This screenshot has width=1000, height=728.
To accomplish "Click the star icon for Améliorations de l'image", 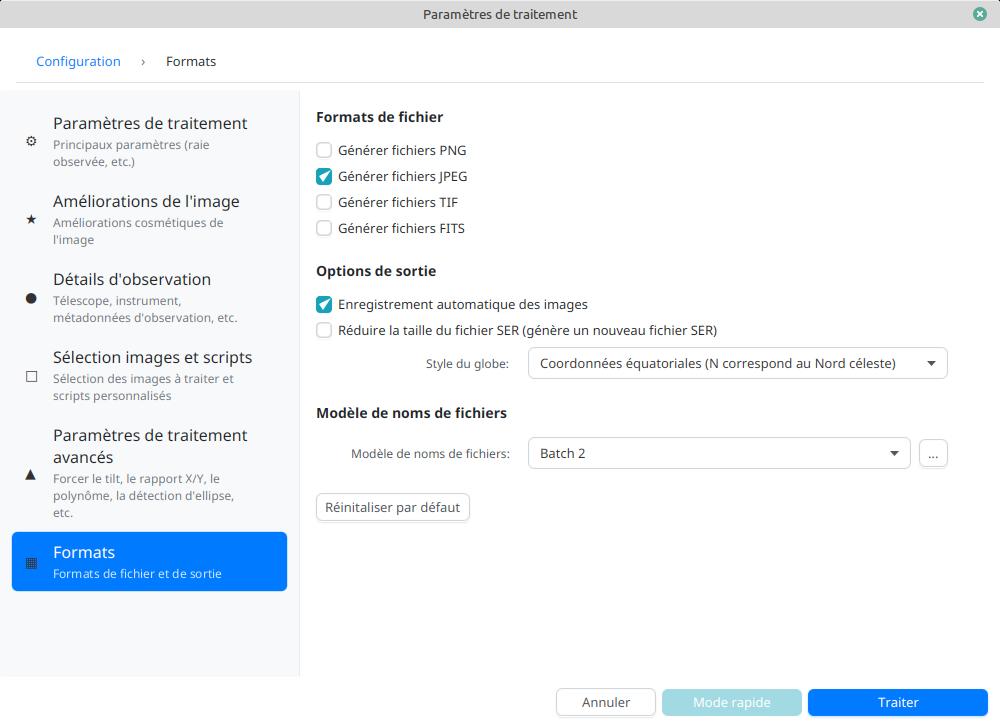I will point(31,219).
